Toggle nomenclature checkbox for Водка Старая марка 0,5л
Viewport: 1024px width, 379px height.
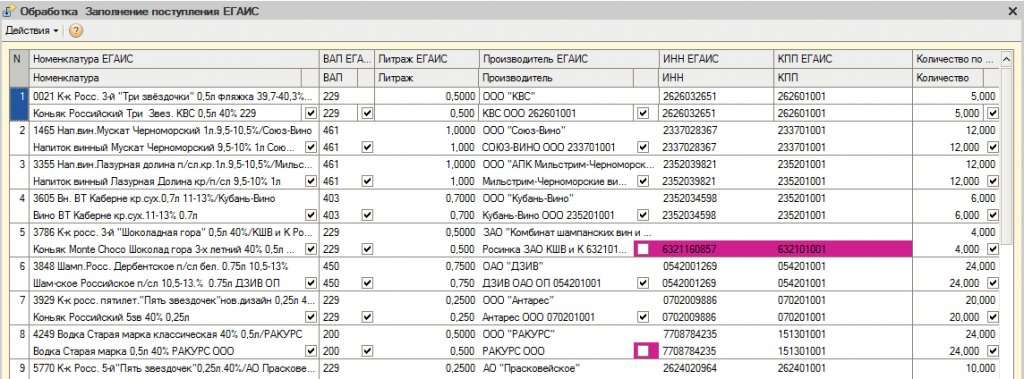click(311, 351)
